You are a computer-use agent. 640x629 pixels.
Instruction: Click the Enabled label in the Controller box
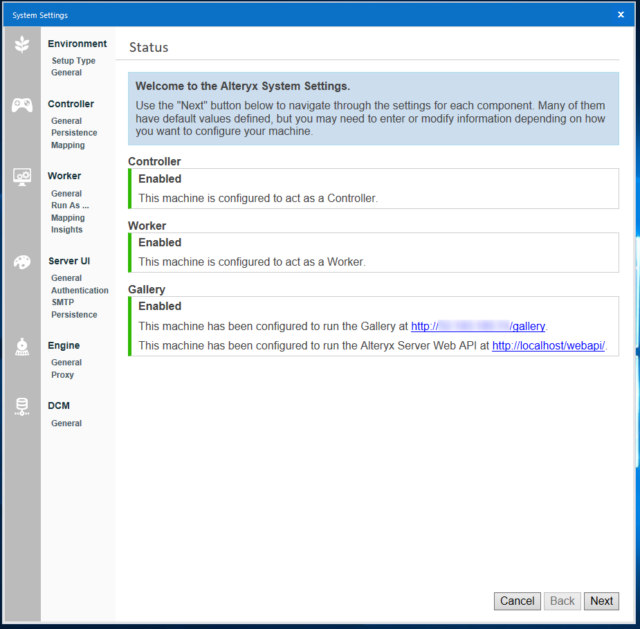pyautogui.click(x=160, y=179)
